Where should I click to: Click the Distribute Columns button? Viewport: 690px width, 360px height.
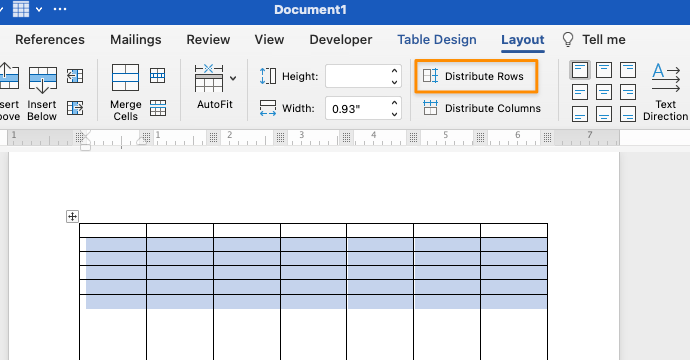(x=482, y=108)
